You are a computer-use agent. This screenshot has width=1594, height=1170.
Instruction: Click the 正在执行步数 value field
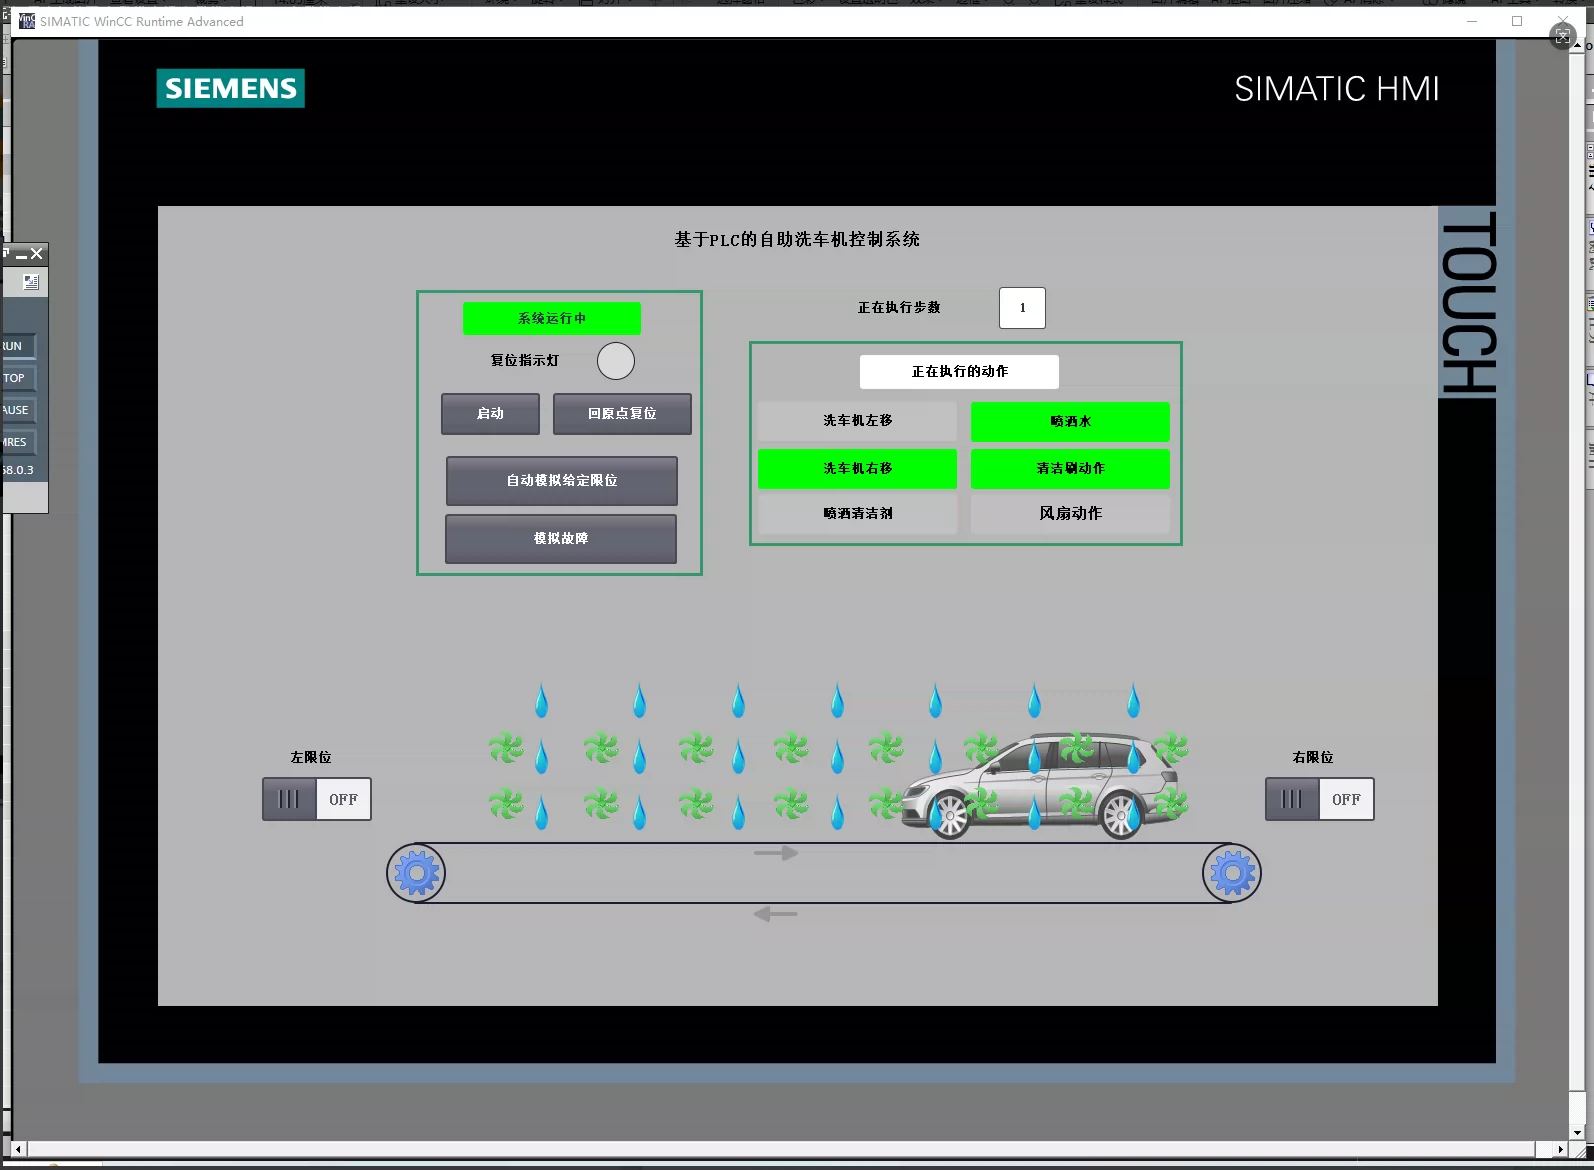(1022, 308)
